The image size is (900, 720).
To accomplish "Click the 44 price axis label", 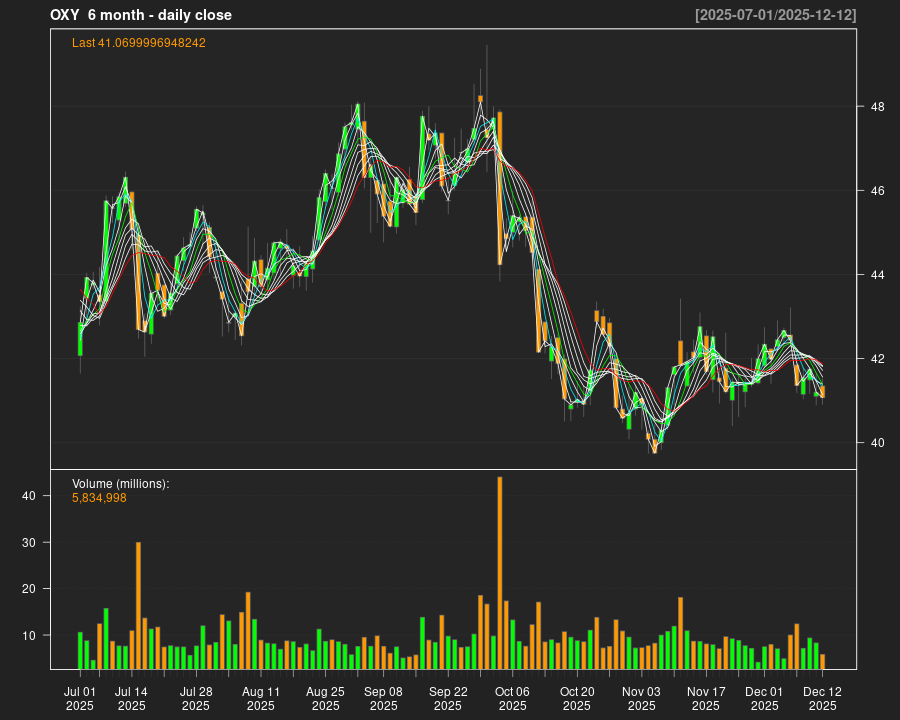I will point(876,274).
